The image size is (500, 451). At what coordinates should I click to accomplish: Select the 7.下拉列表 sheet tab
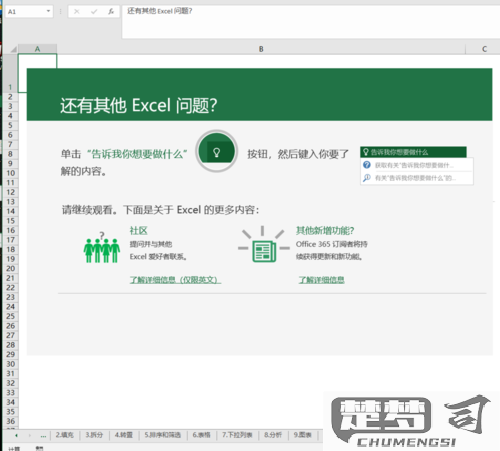point(237,435)
